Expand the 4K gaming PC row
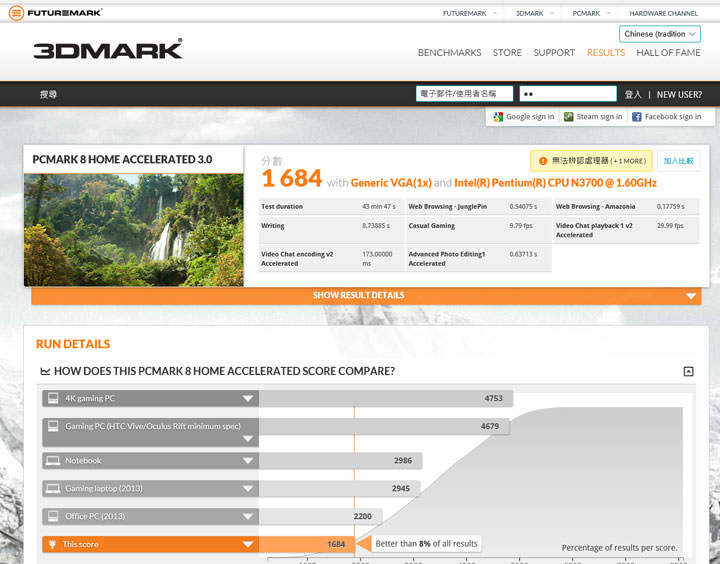720x564 pixels. point(248,399)
